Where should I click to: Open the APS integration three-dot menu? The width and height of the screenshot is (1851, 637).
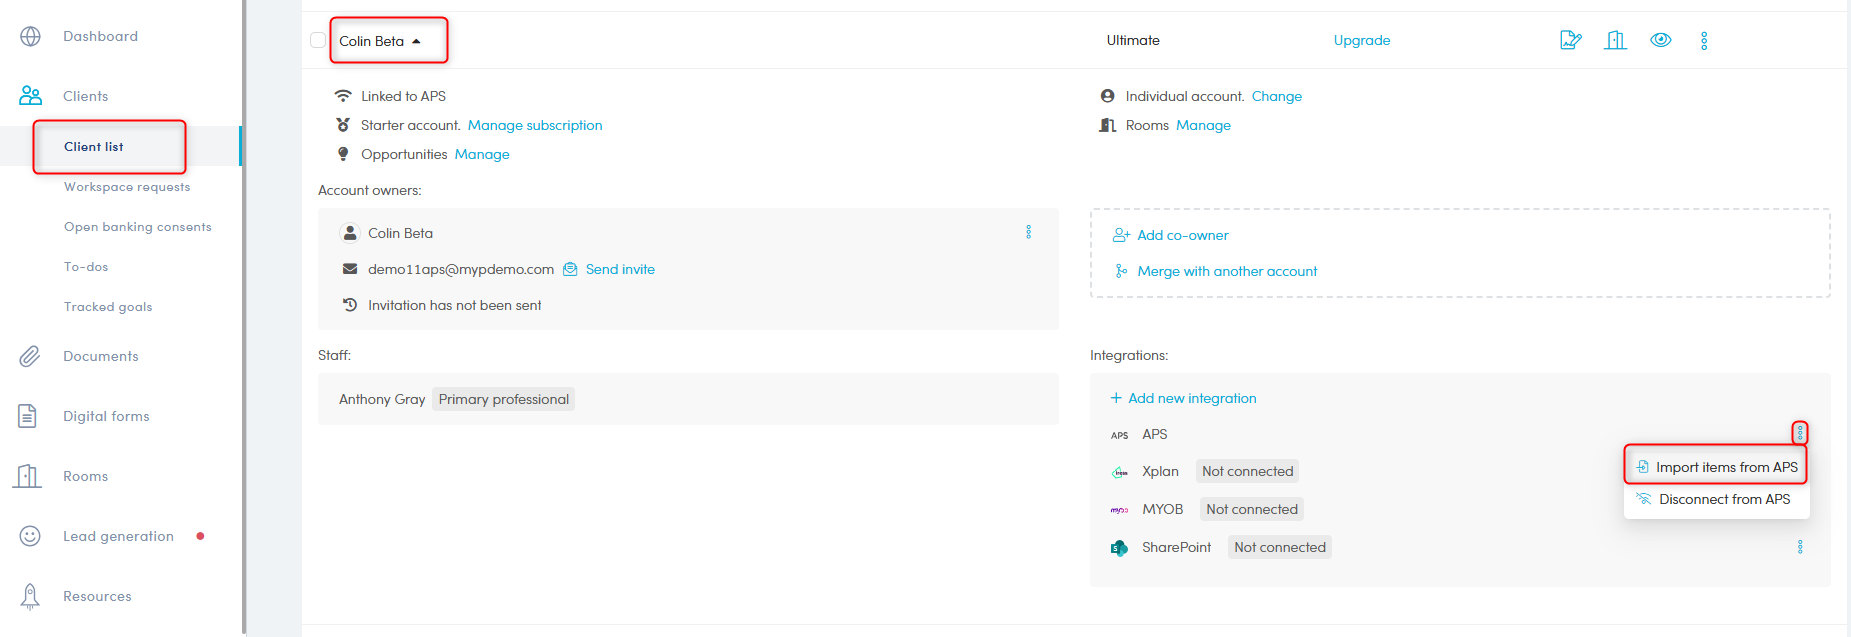coord(1799,433)
